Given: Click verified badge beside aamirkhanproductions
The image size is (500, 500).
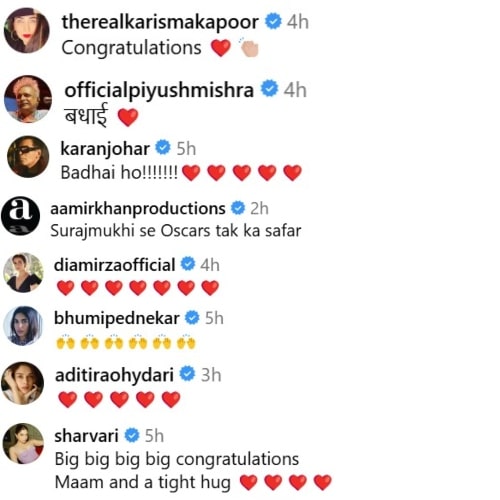Looking at the screenshot, I should 238,208.
